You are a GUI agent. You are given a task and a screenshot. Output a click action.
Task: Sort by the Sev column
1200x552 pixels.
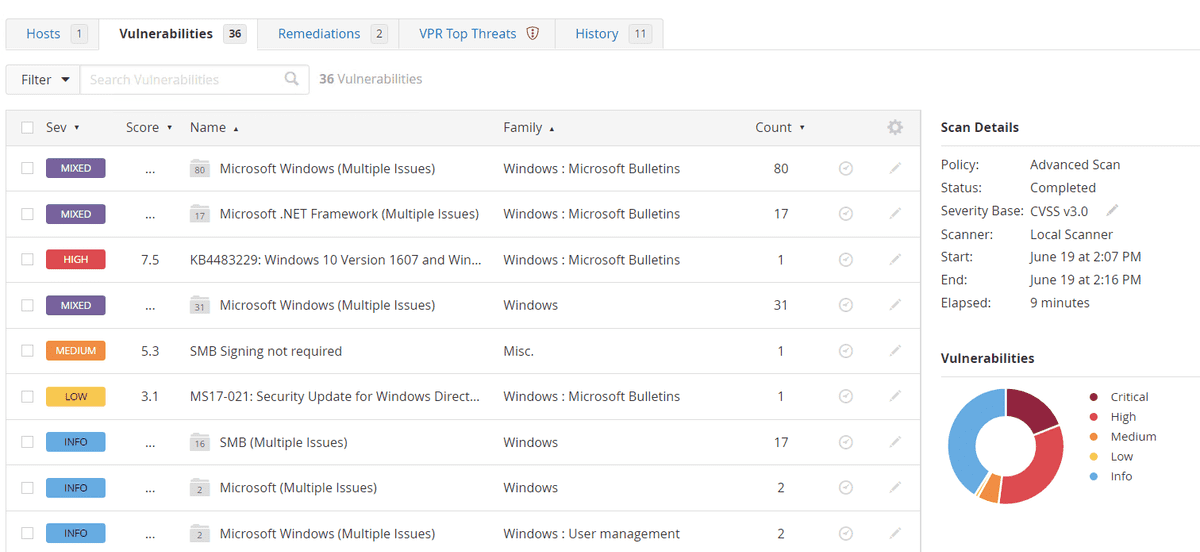click(62, 127)
